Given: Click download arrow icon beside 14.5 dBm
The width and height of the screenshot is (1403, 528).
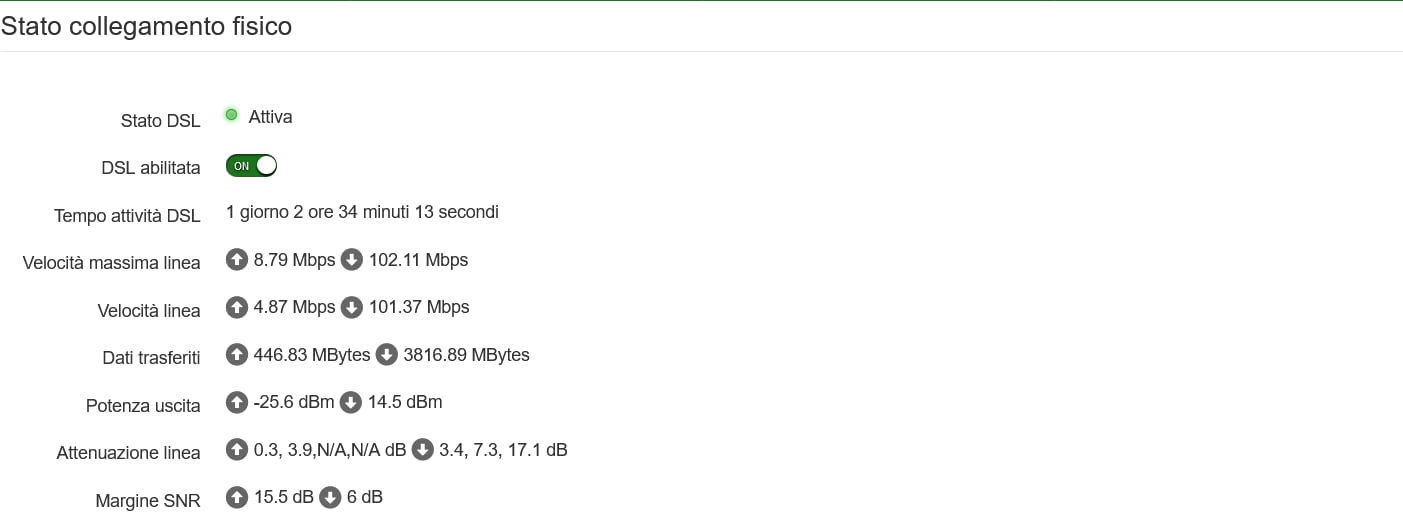Looking at the screenshot, I should 351,402.
